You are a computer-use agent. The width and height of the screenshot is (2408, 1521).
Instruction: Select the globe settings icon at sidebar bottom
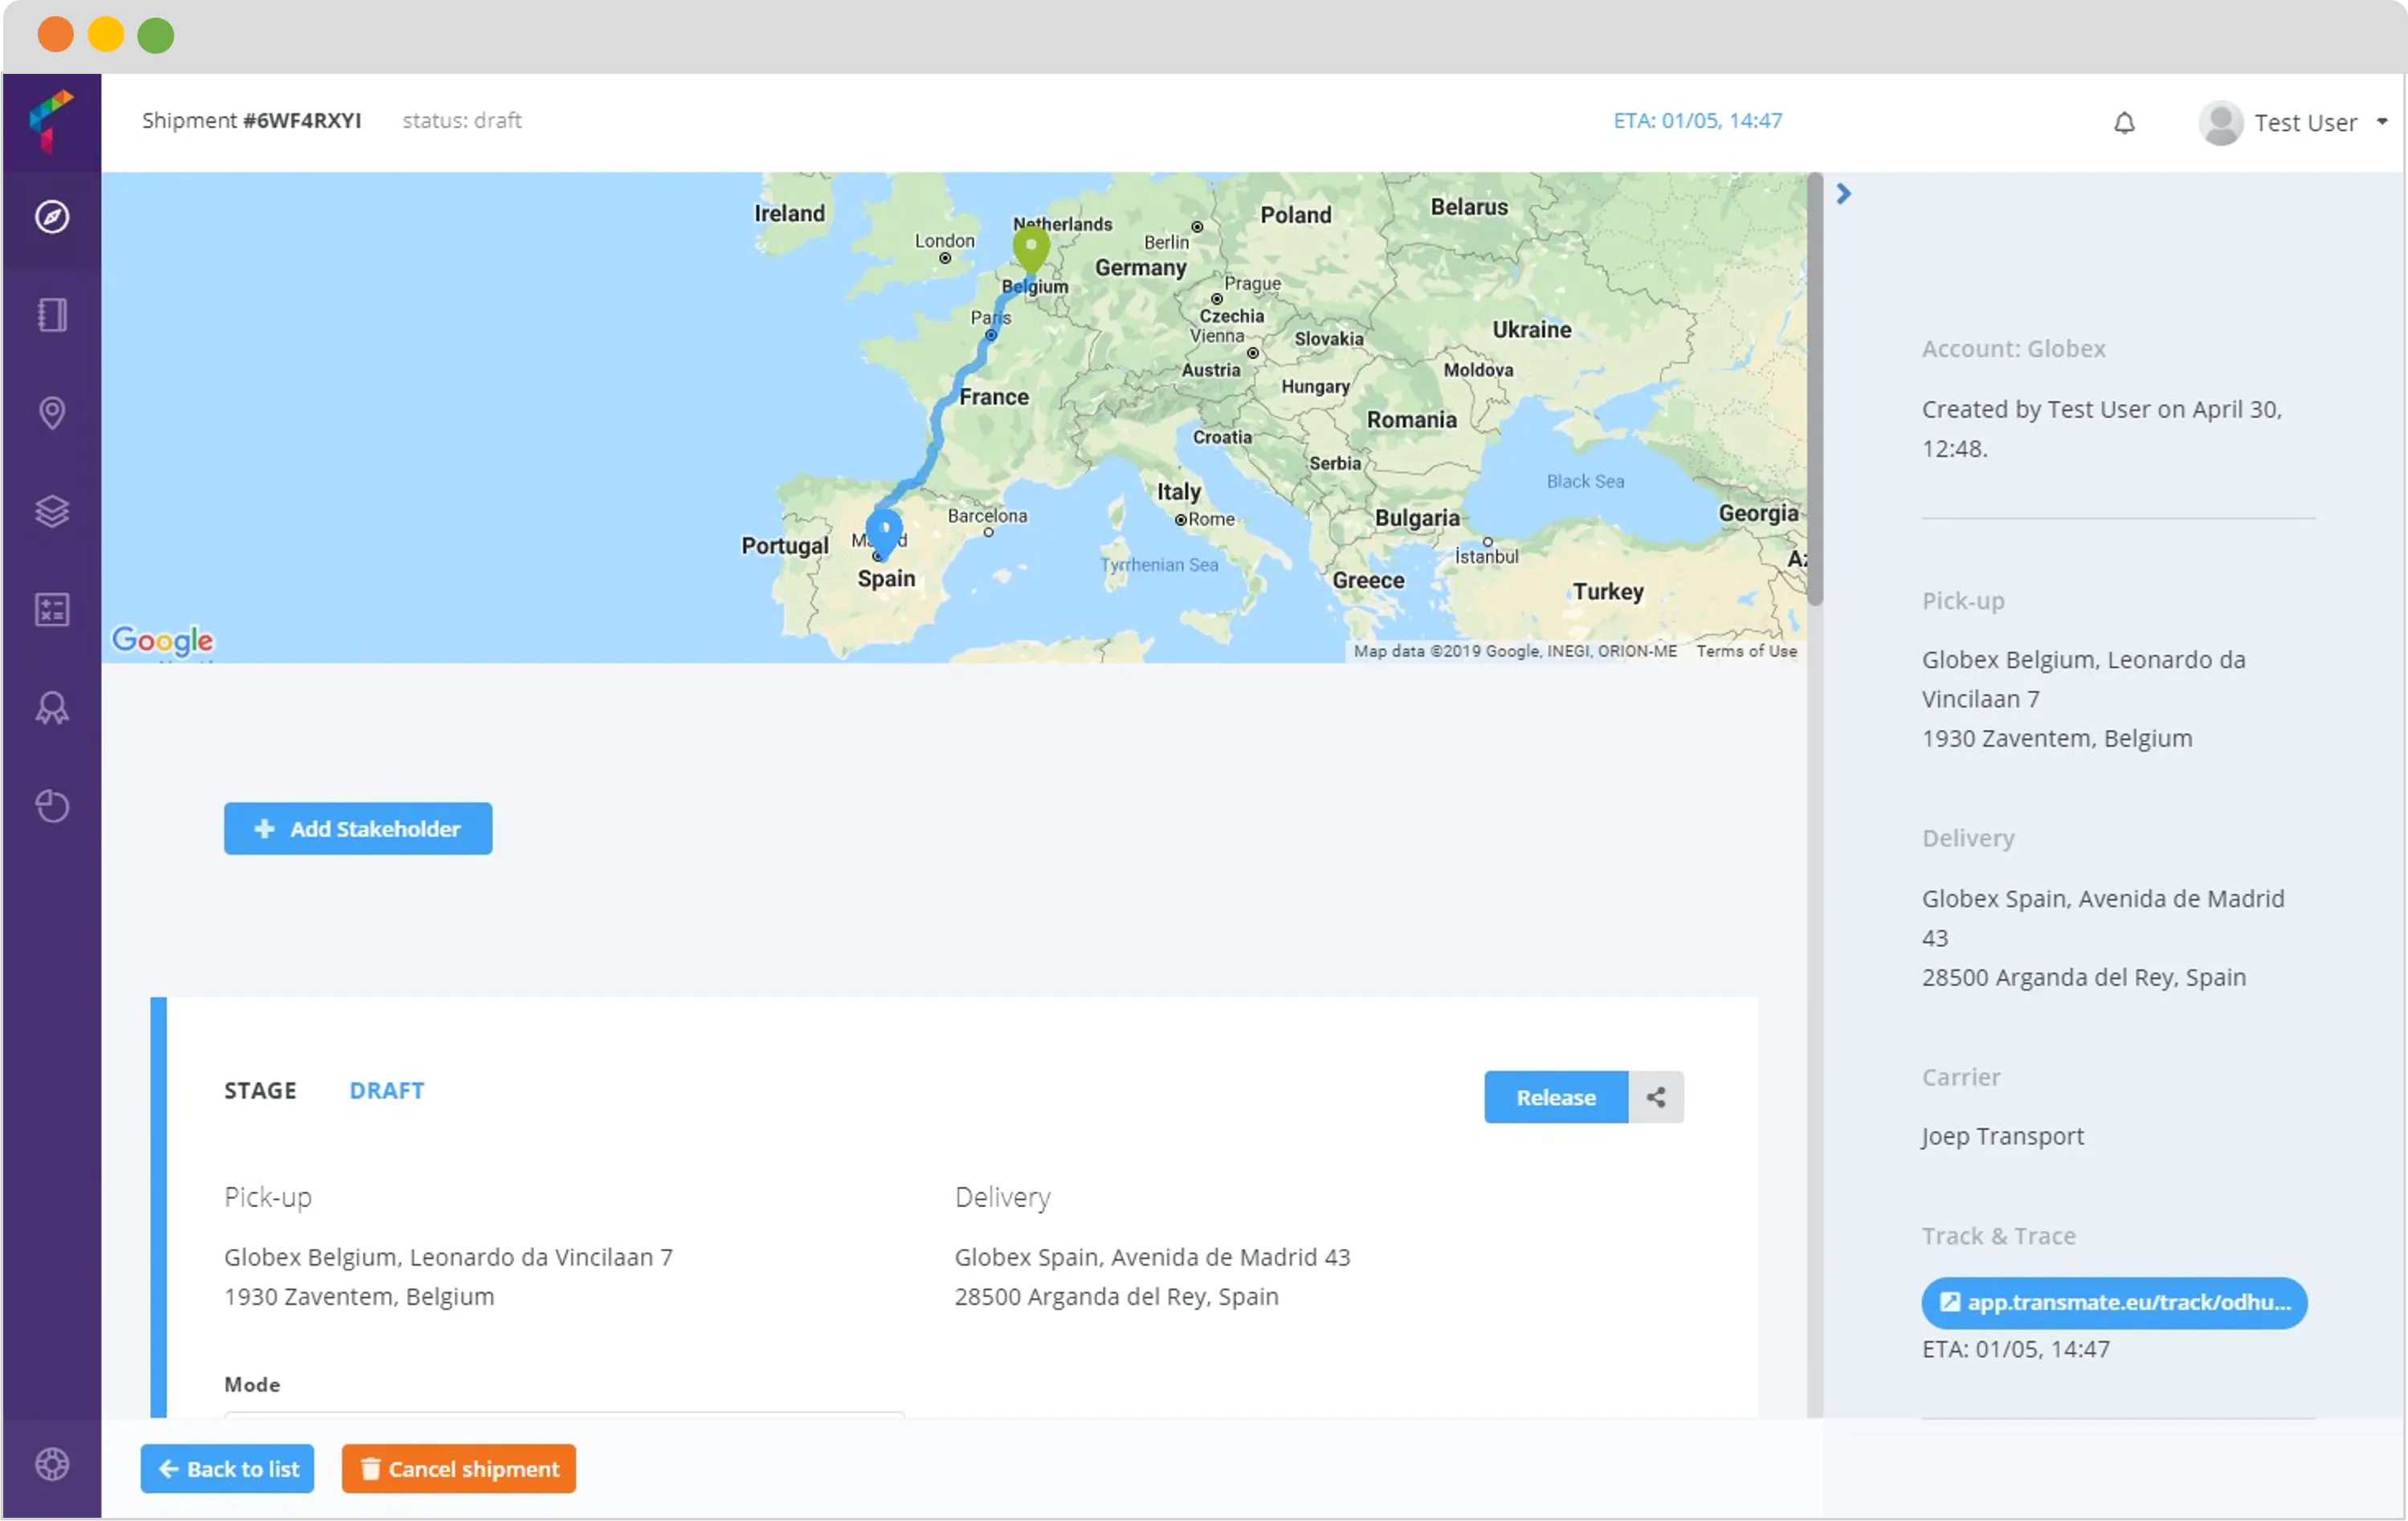point(52,1464)
